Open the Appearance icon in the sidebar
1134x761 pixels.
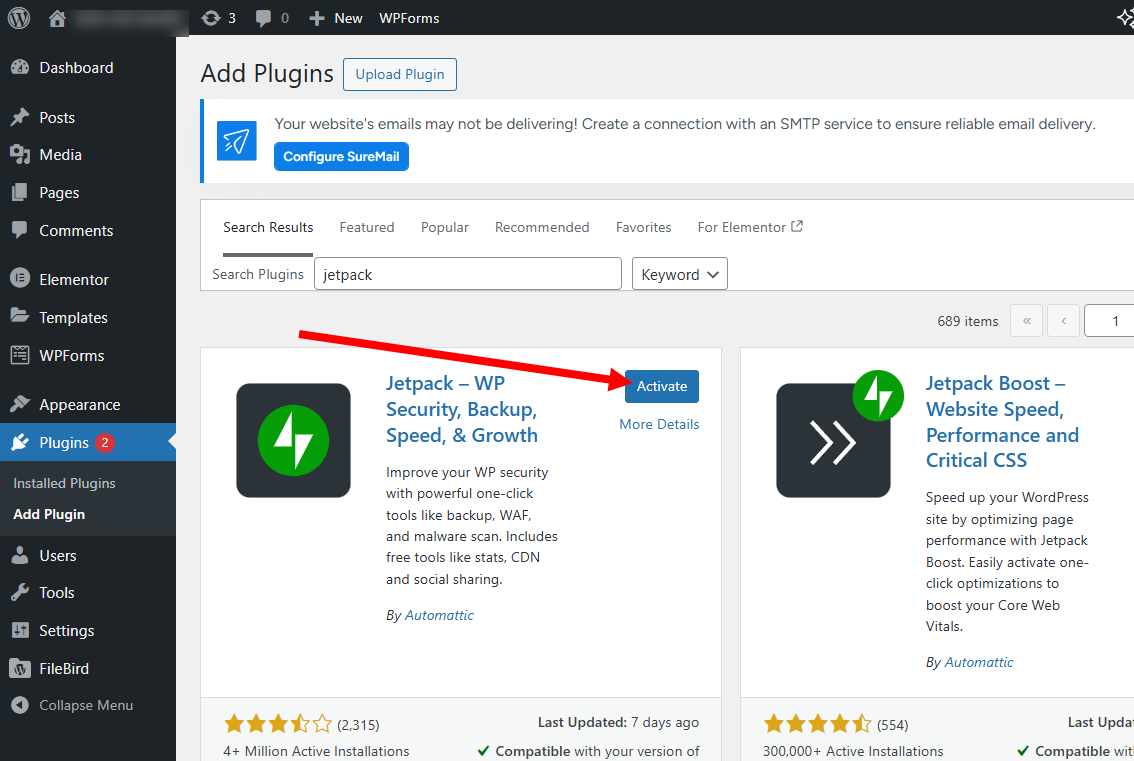[x=22, y=404]
